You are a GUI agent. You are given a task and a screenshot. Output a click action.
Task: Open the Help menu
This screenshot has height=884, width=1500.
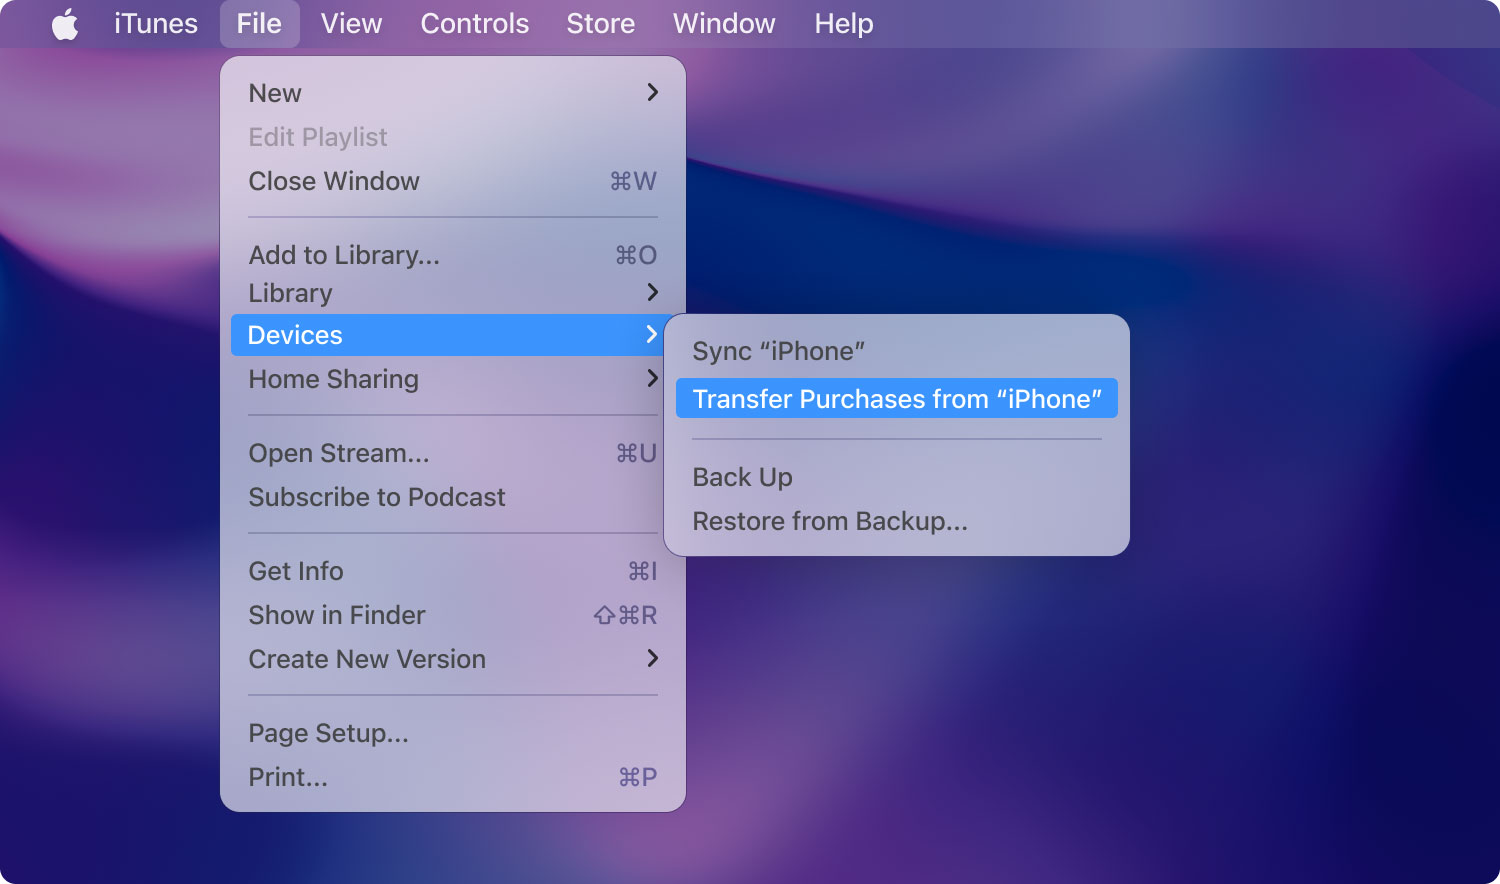point(843,24)
